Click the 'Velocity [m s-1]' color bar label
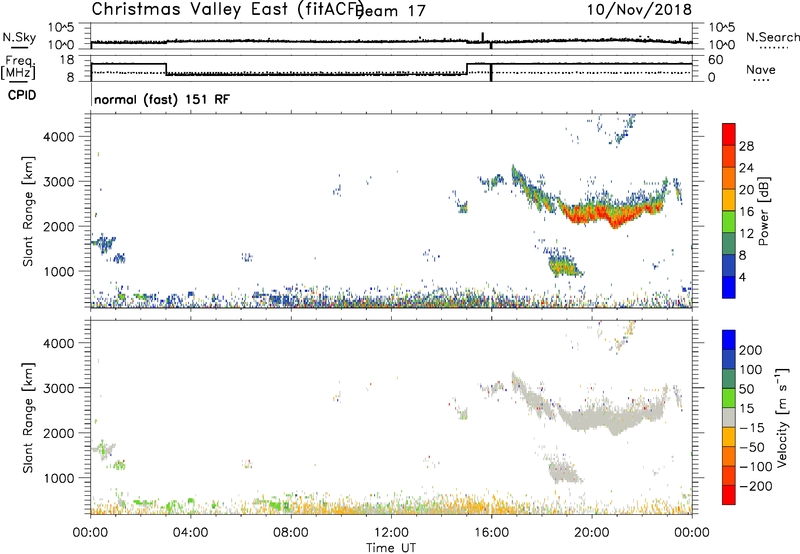The height and width of the screenshot is (554, 800). tap(782, 417)
